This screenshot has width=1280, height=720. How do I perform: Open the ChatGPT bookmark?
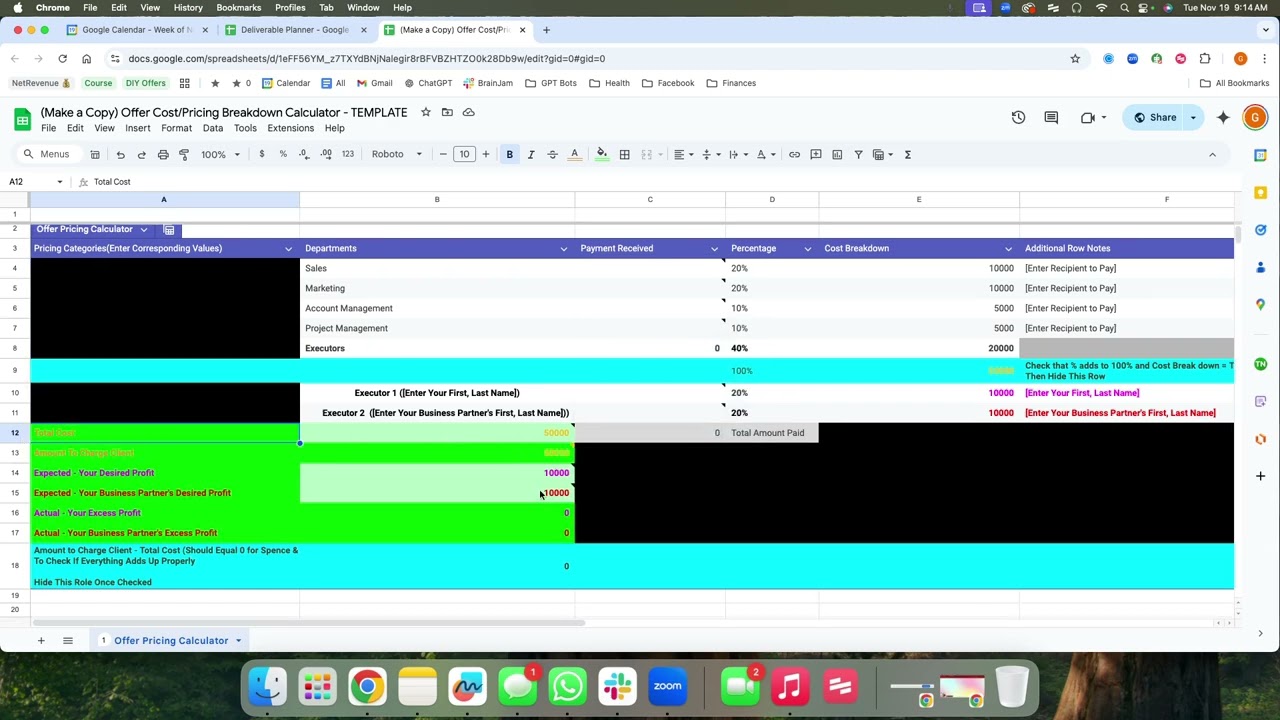tap(428, 83)
